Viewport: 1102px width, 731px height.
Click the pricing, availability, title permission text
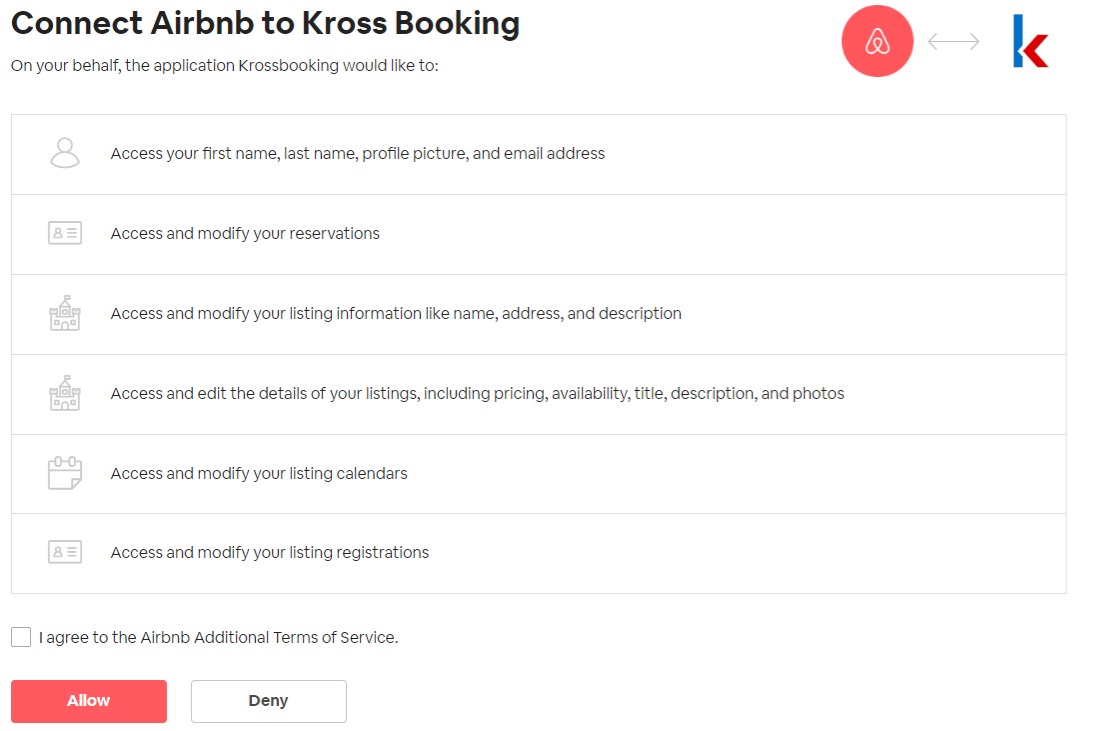coord(477,394)
